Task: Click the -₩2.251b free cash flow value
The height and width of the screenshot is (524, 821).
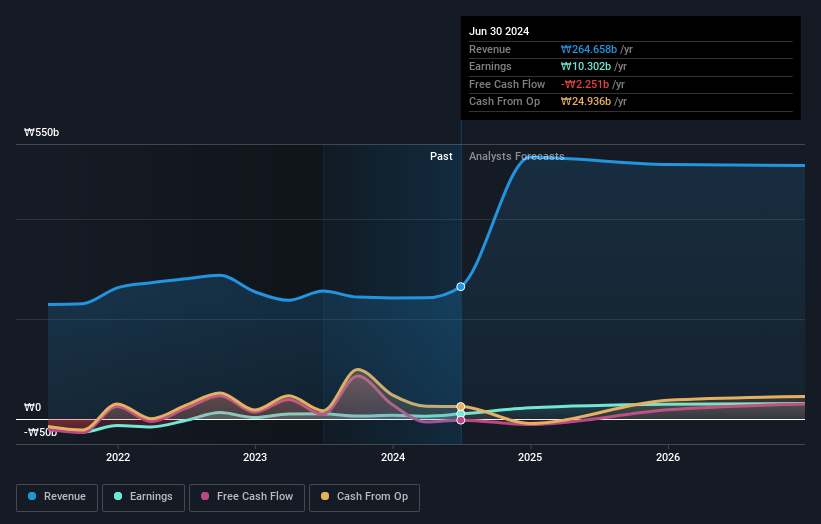Action: [585, 84]
